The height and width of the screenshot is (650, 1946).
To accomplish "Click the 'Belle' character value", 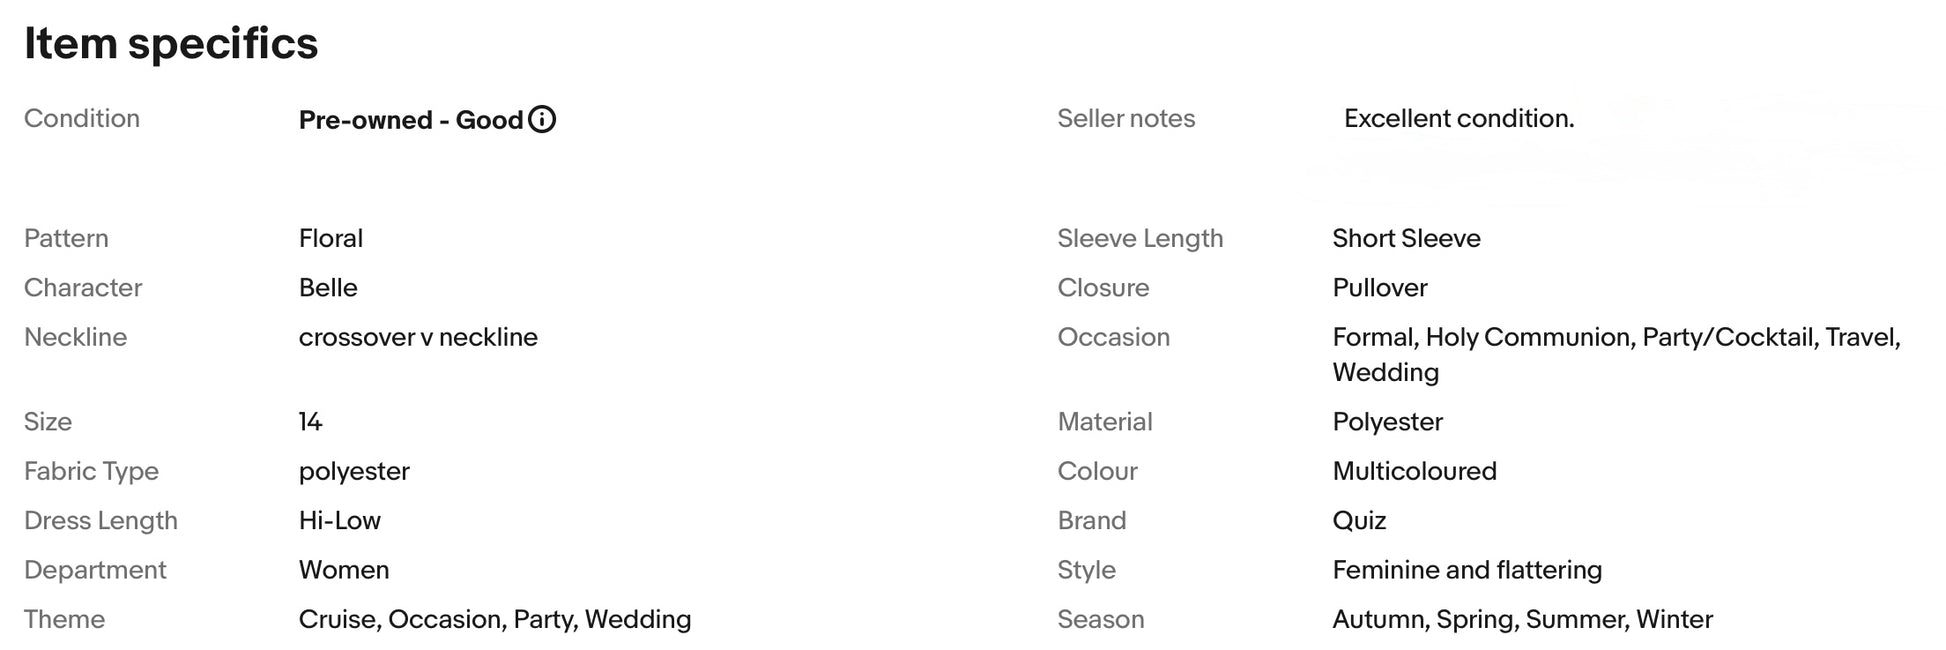I will (x=328, y=287).
